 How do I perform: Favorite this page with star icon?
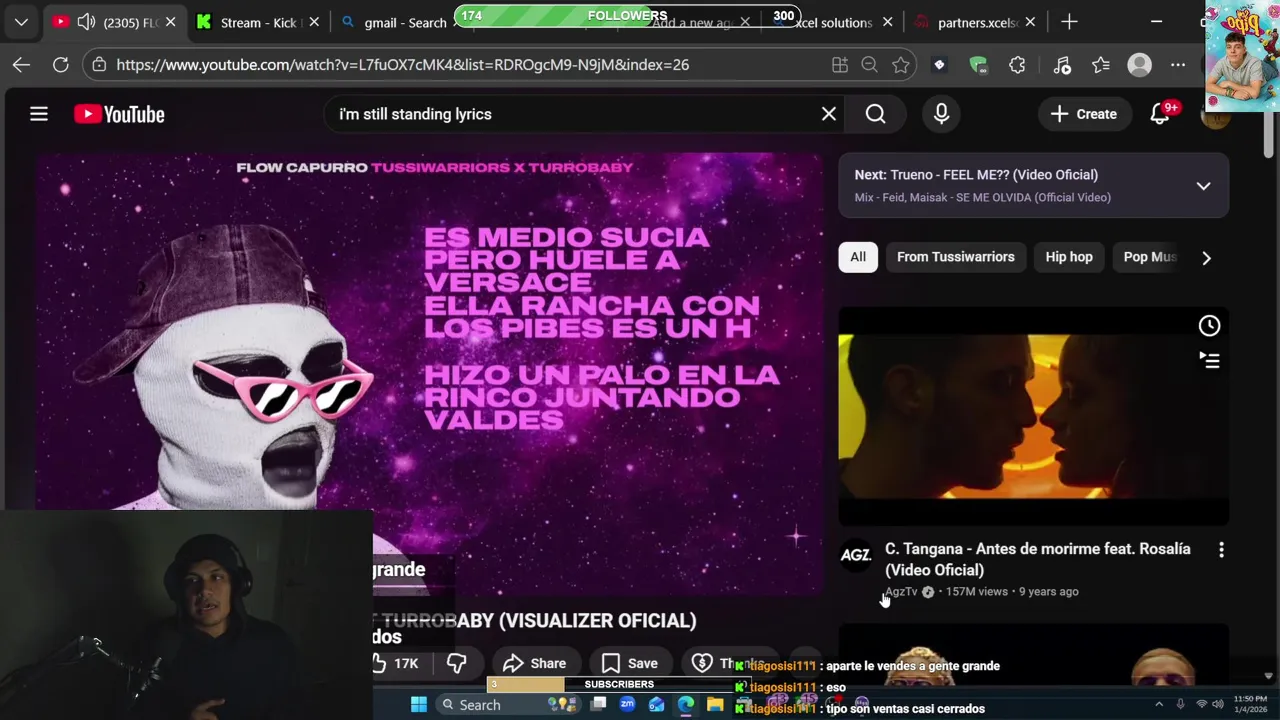pos(901,65)
